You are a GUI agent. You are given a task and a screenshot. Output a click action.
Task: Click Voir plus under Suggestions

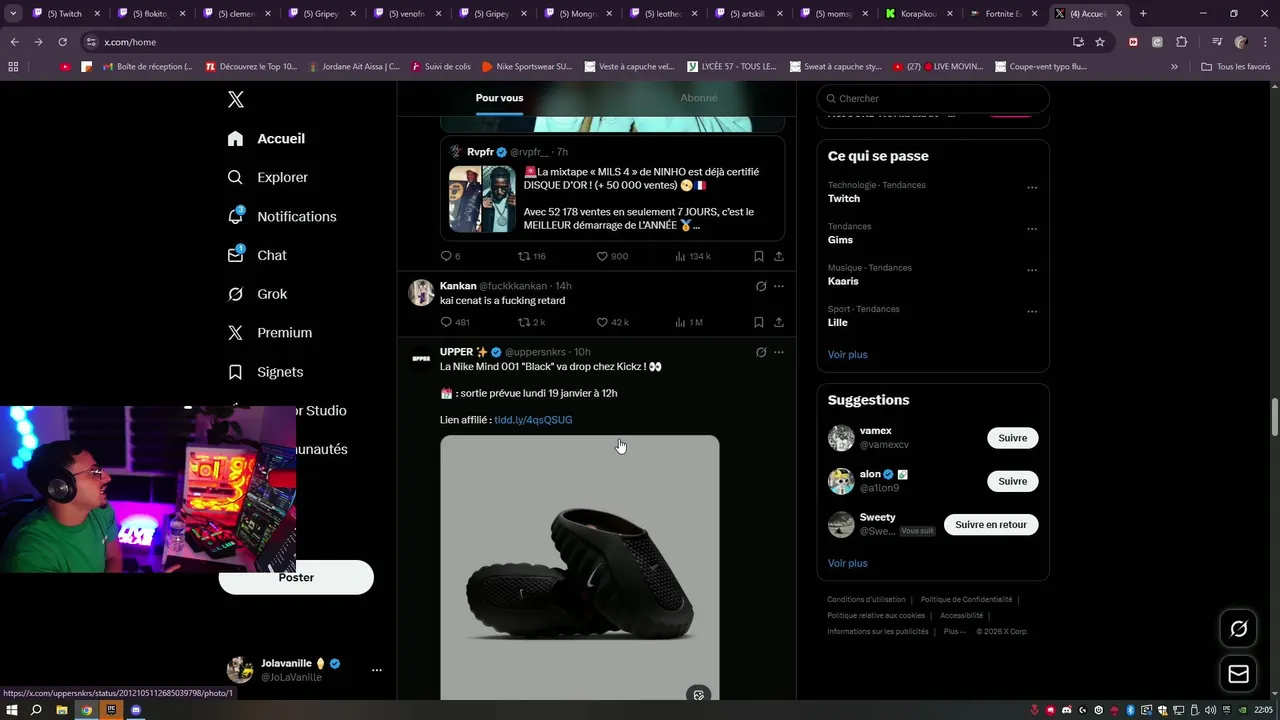(847, 563)
